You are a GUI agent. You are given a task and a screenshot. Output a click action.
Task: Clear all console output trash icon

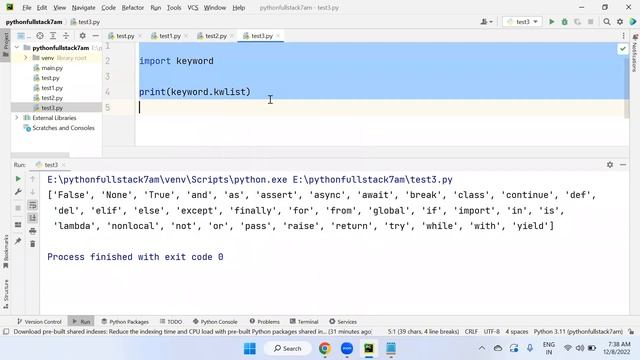click(33, 244)
